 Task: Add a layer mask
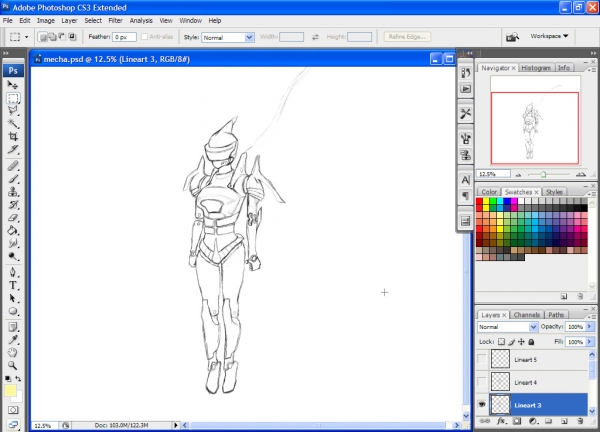(517, 421)
